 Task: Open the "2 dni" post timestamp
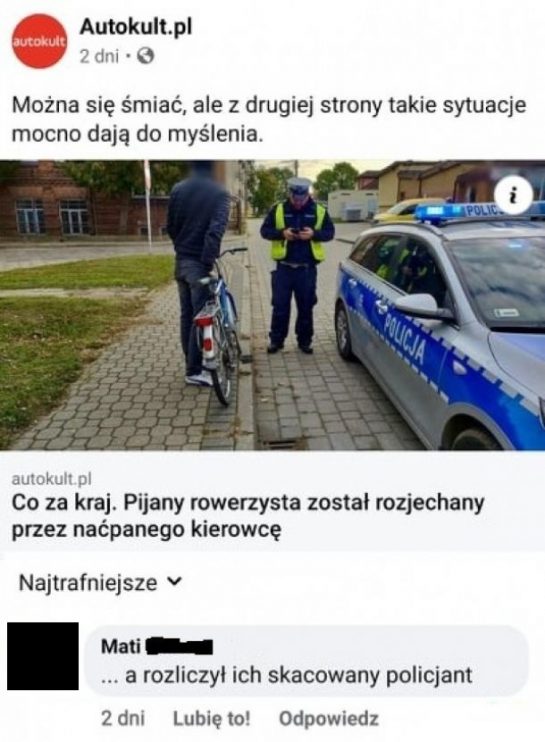tap(99, 57)
